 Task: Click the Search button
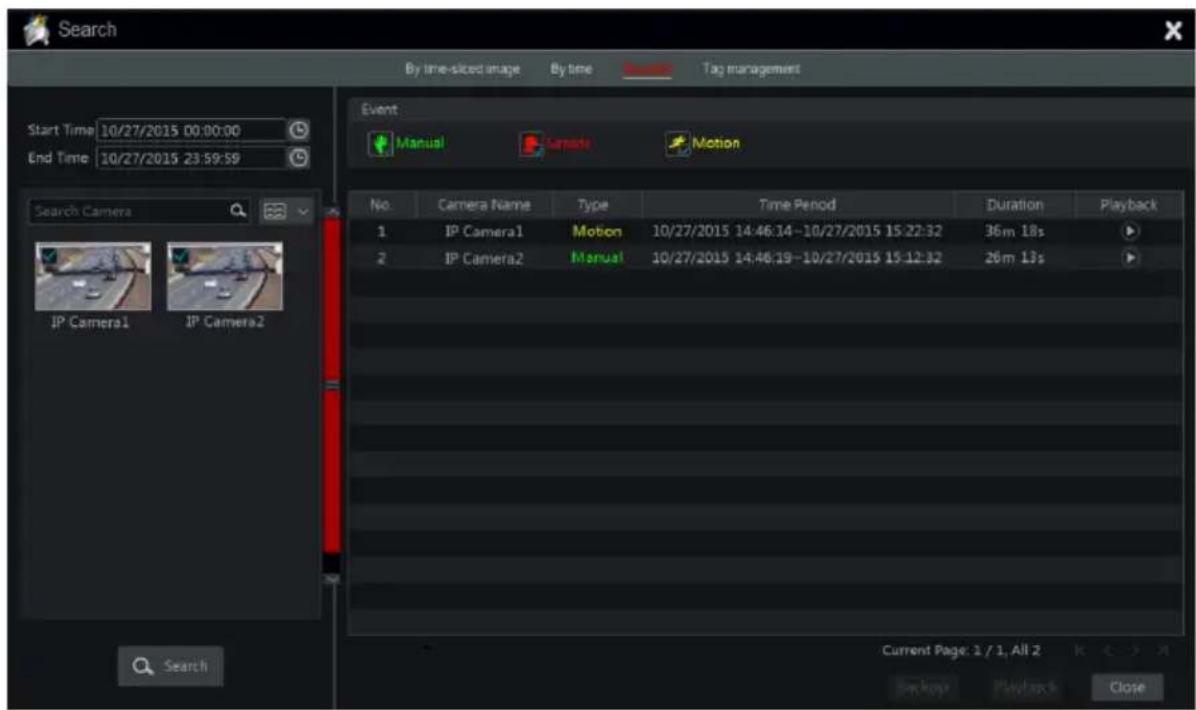tap(171, 666)
